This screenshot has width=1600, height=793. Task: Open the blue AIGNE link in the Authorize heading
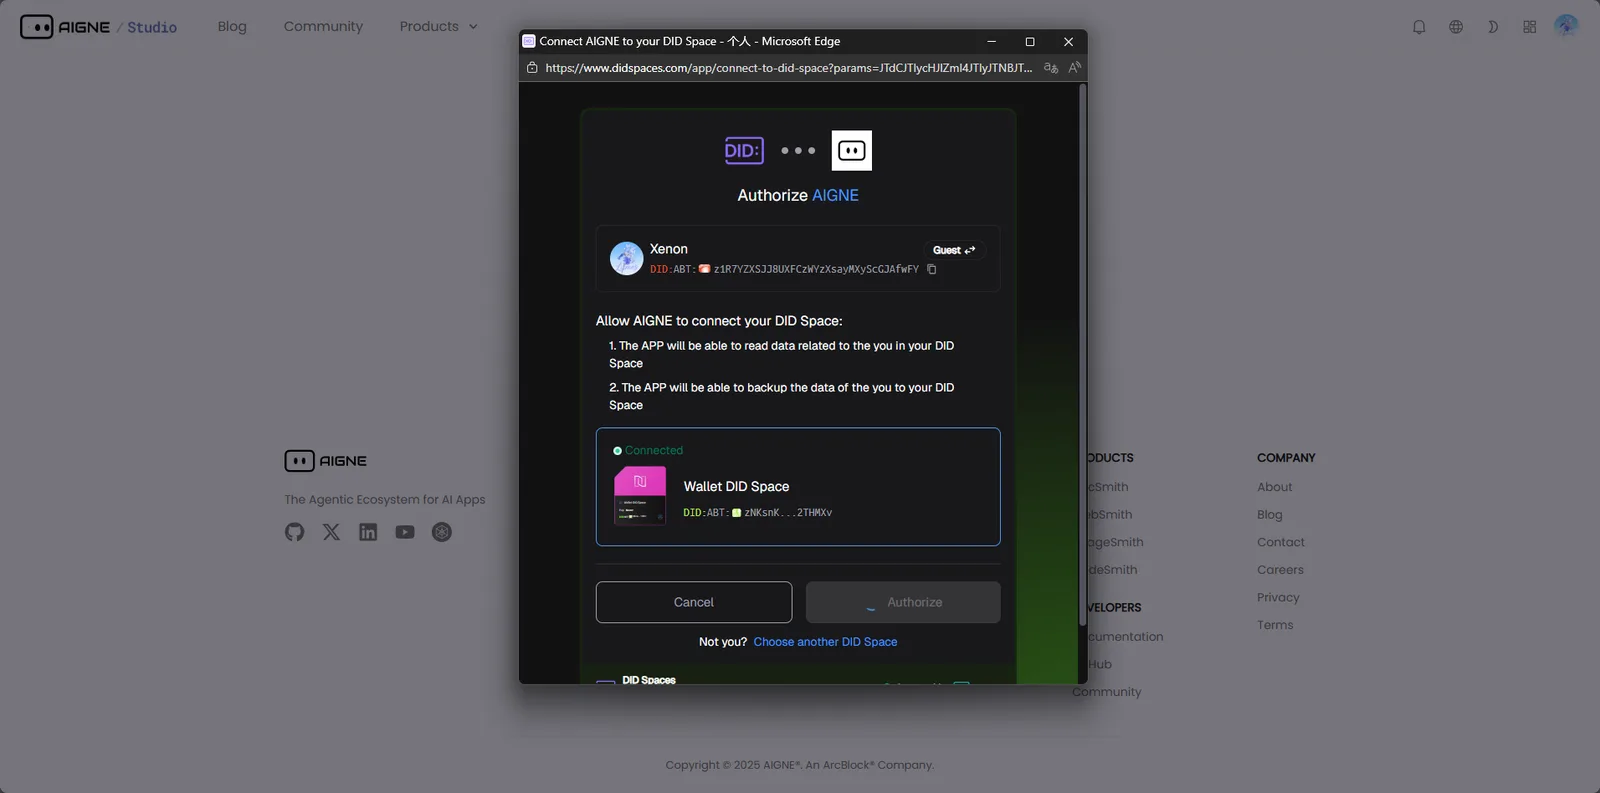(835, 195)
